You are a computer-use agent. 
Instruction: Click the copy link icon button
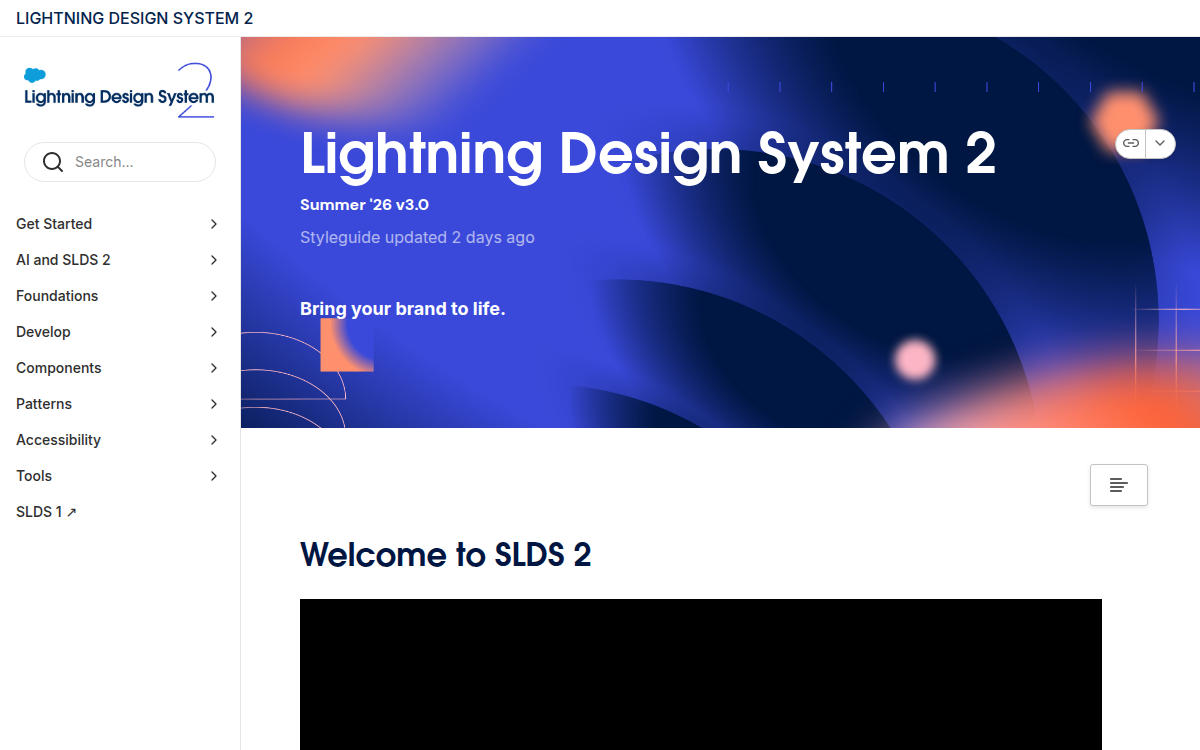tap(1131, 143)
